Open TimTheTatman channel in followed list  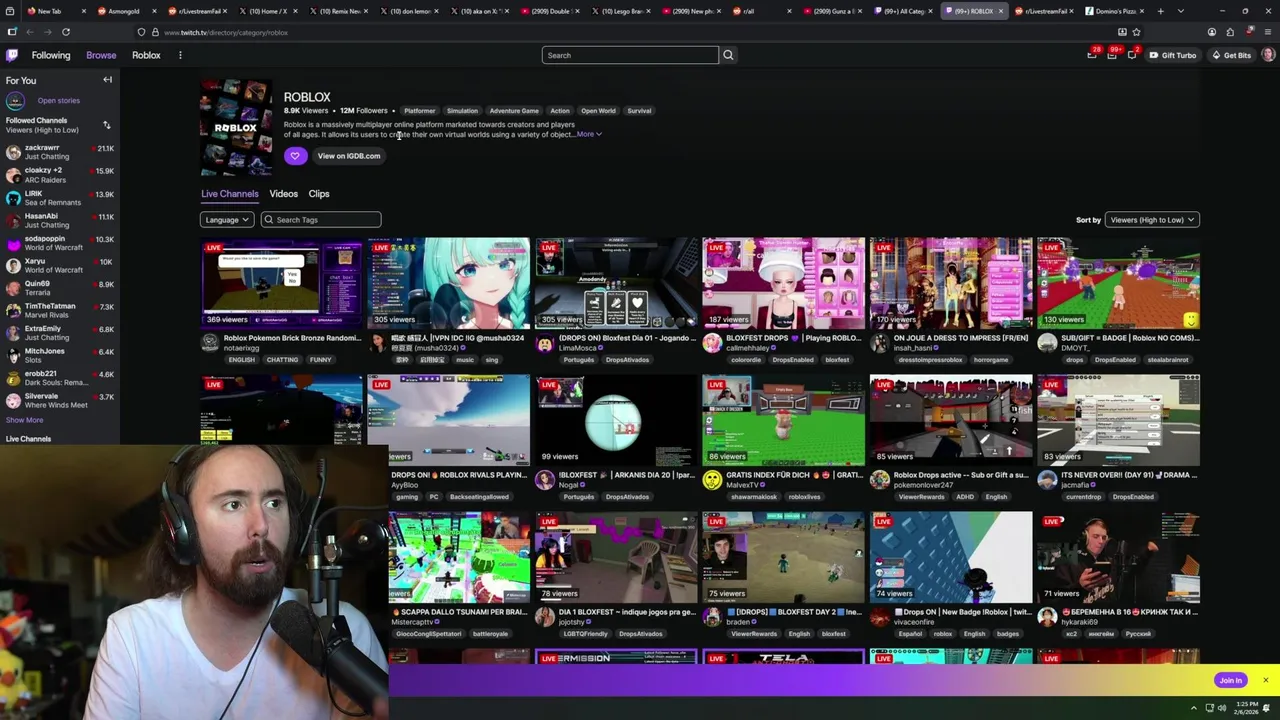(60, 310)
